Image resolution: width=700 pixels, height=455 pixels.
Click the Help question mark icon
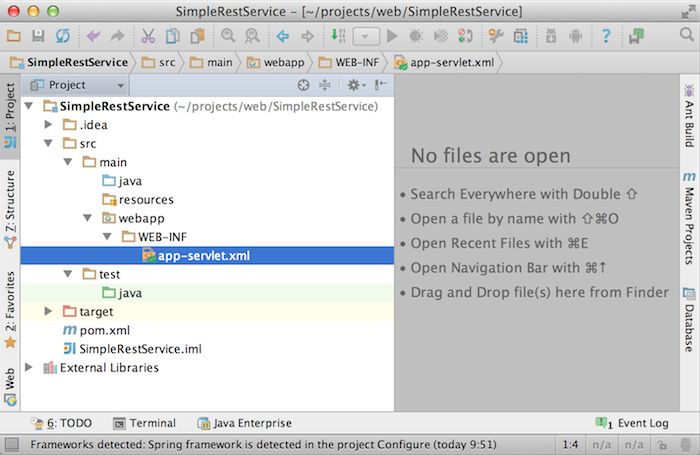pos(606,36)
